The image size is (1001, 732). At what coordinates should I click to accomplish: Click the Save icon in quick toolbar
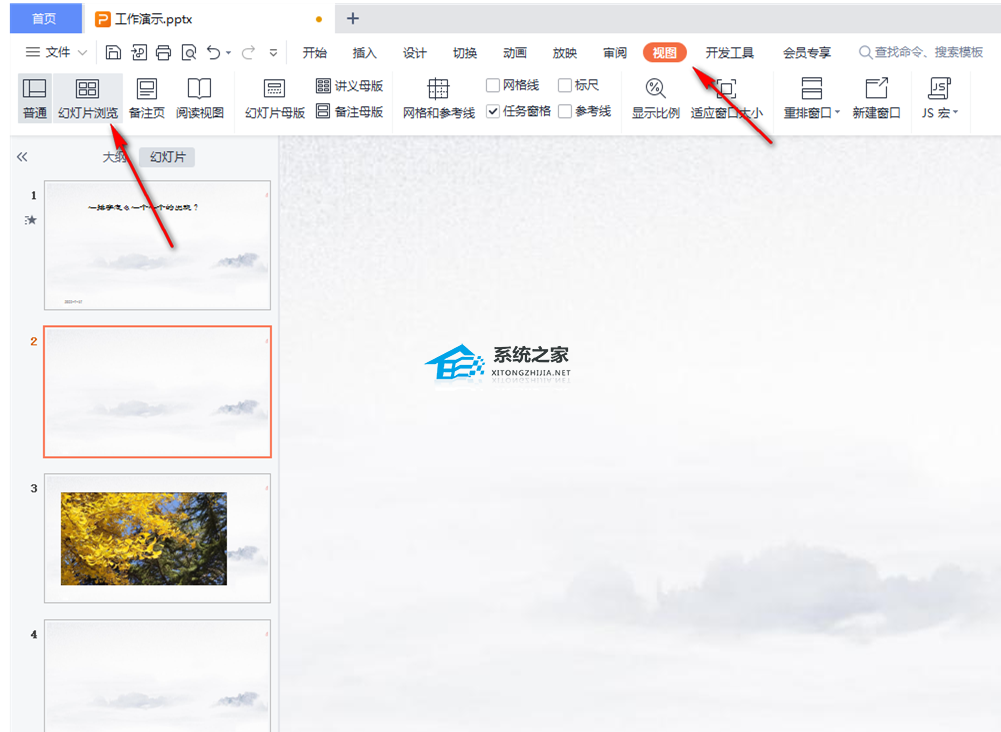[113, 52]
